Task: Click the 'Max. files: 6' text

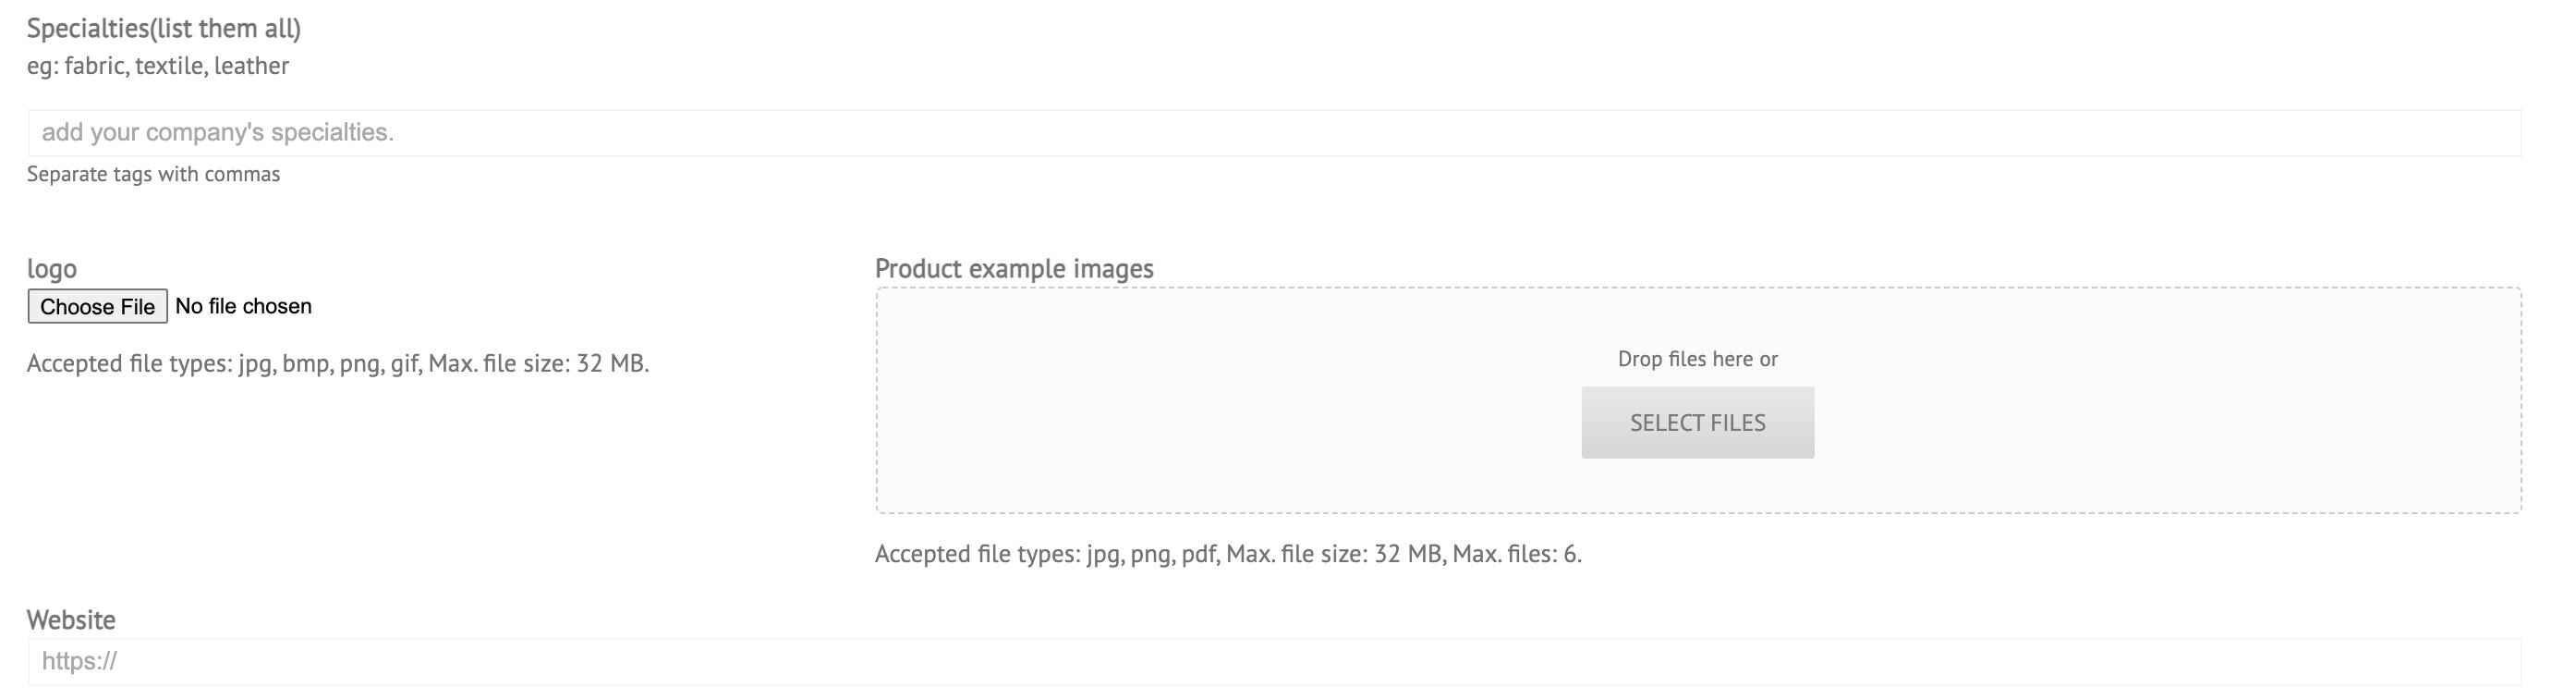Action: pyautogui.click(x=1516, y=554)
